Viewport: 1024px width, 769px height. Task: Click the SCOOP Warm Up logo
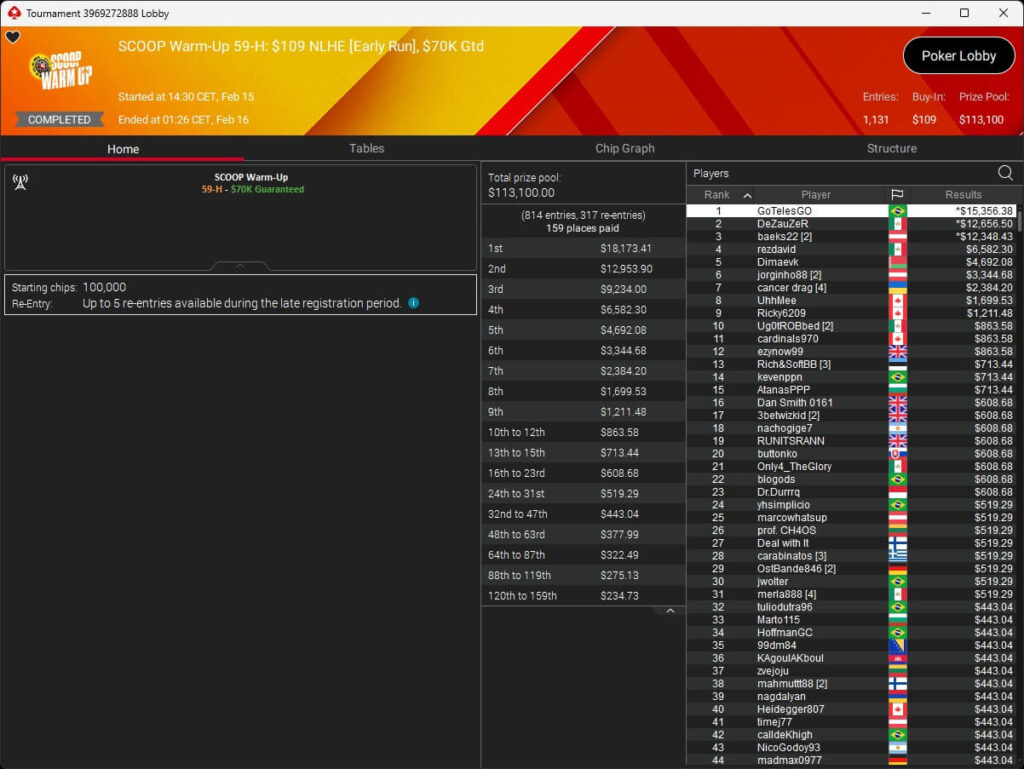[x=60, y=72]
